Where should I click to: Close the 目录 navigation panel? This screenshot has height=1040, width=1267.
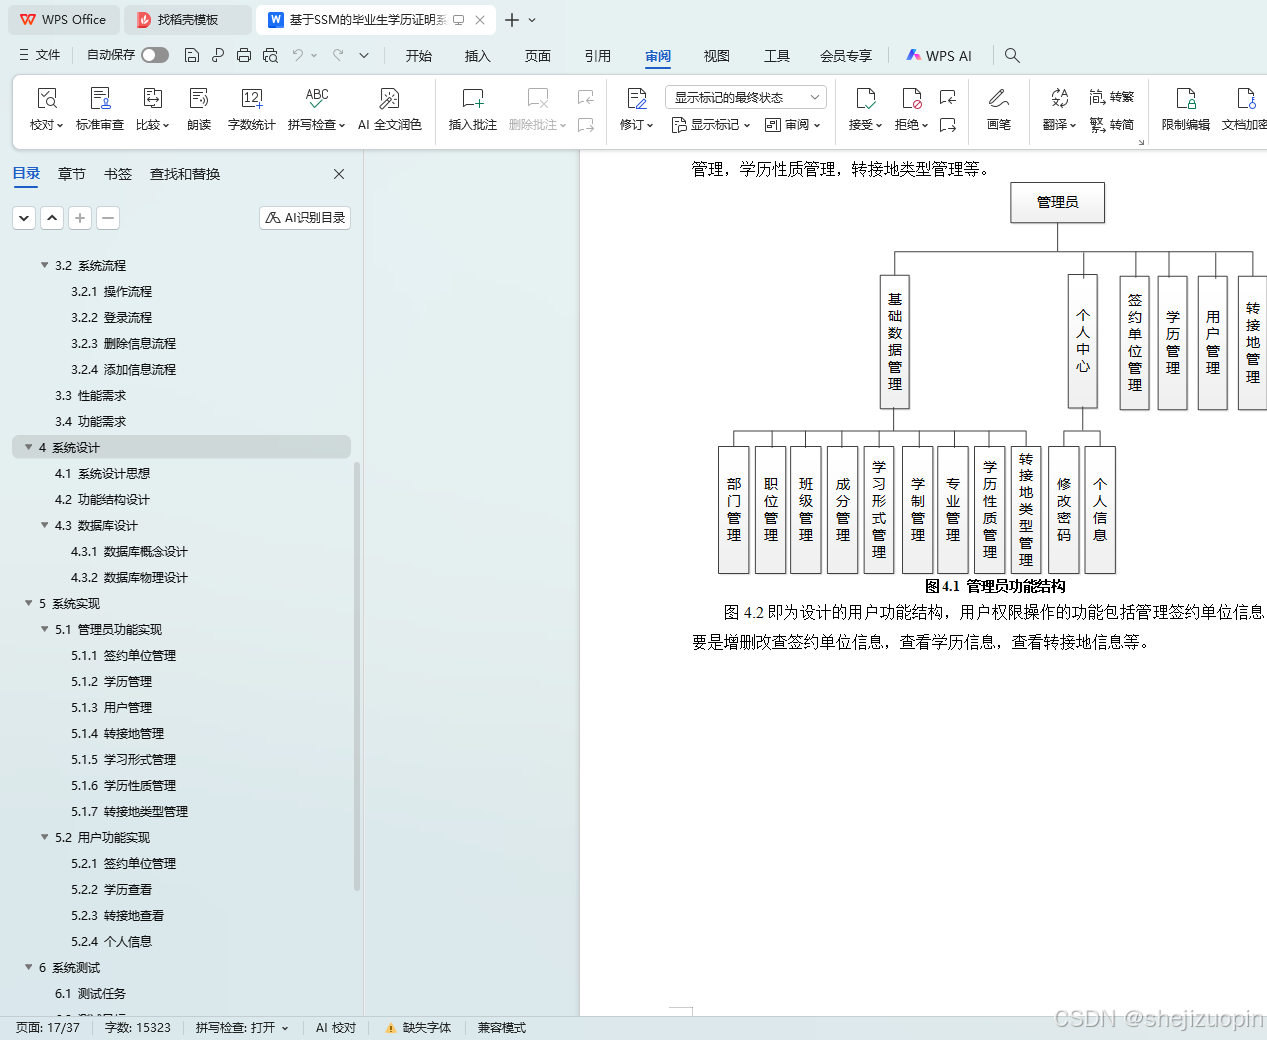pos(338,173)
